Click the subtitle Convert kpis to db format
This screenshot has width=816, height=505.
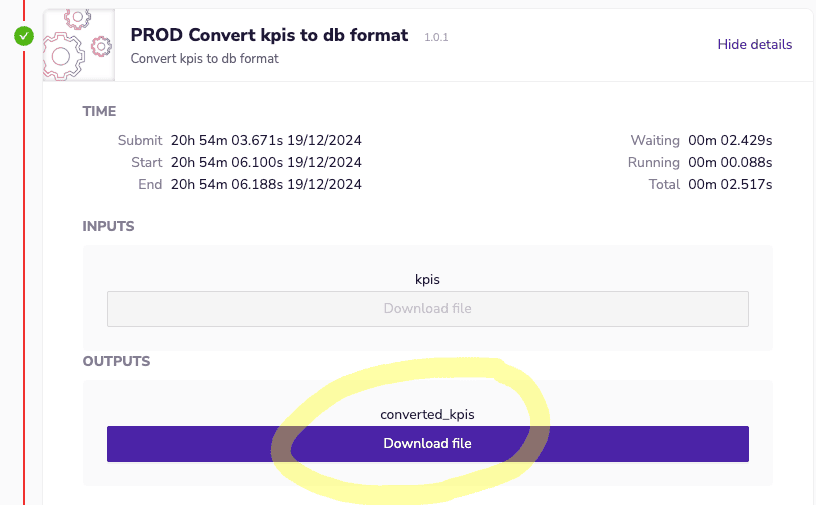[204, 58]
